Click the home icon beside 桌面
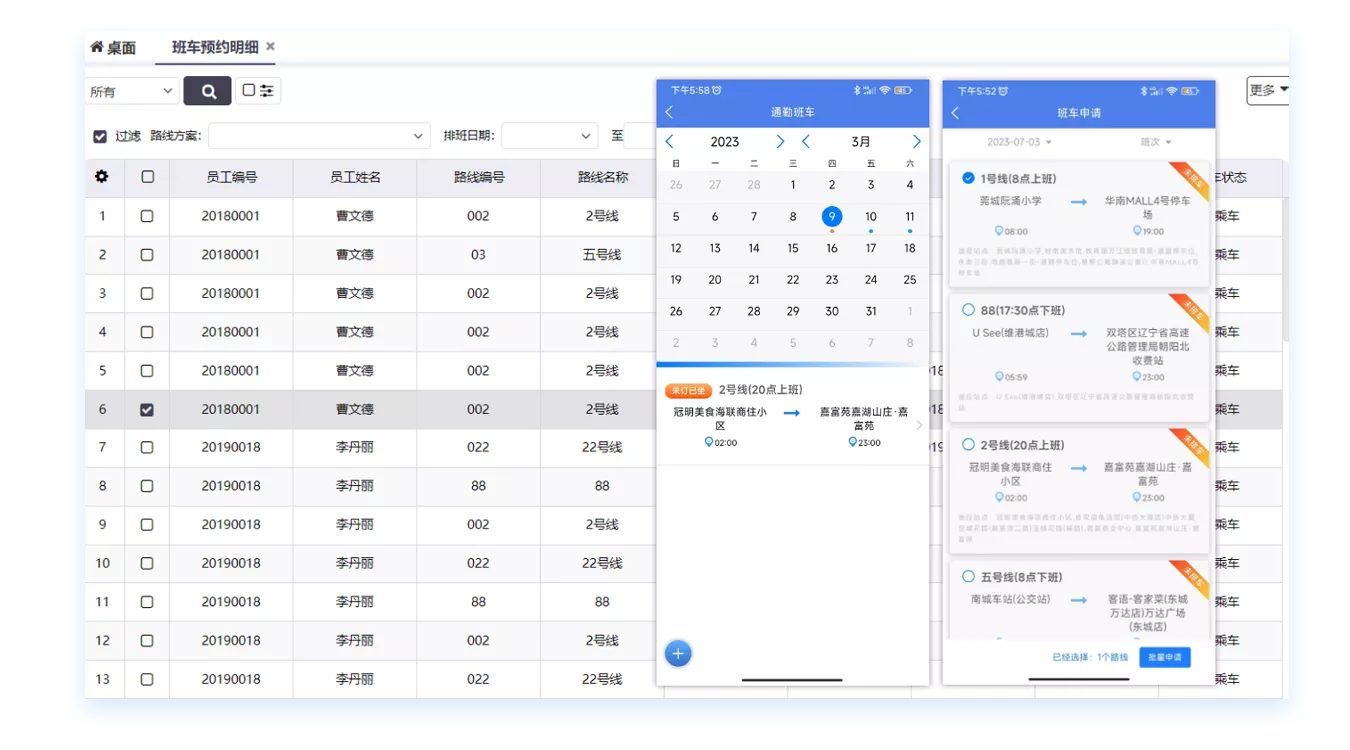Screen dimensions: 1350x750 (97, 47)
